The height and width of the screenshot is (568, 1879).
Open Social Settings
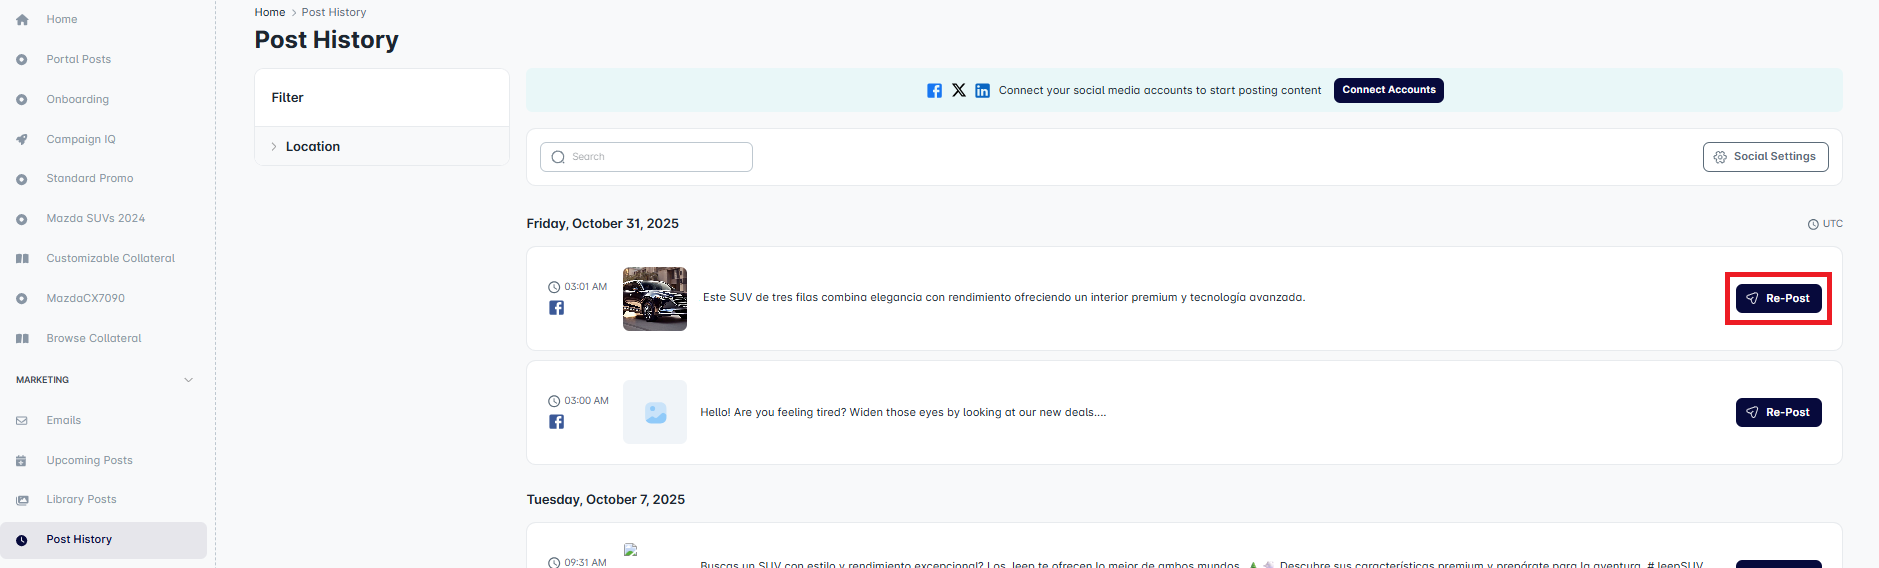pyautogui.click(x=1765, y=157)
